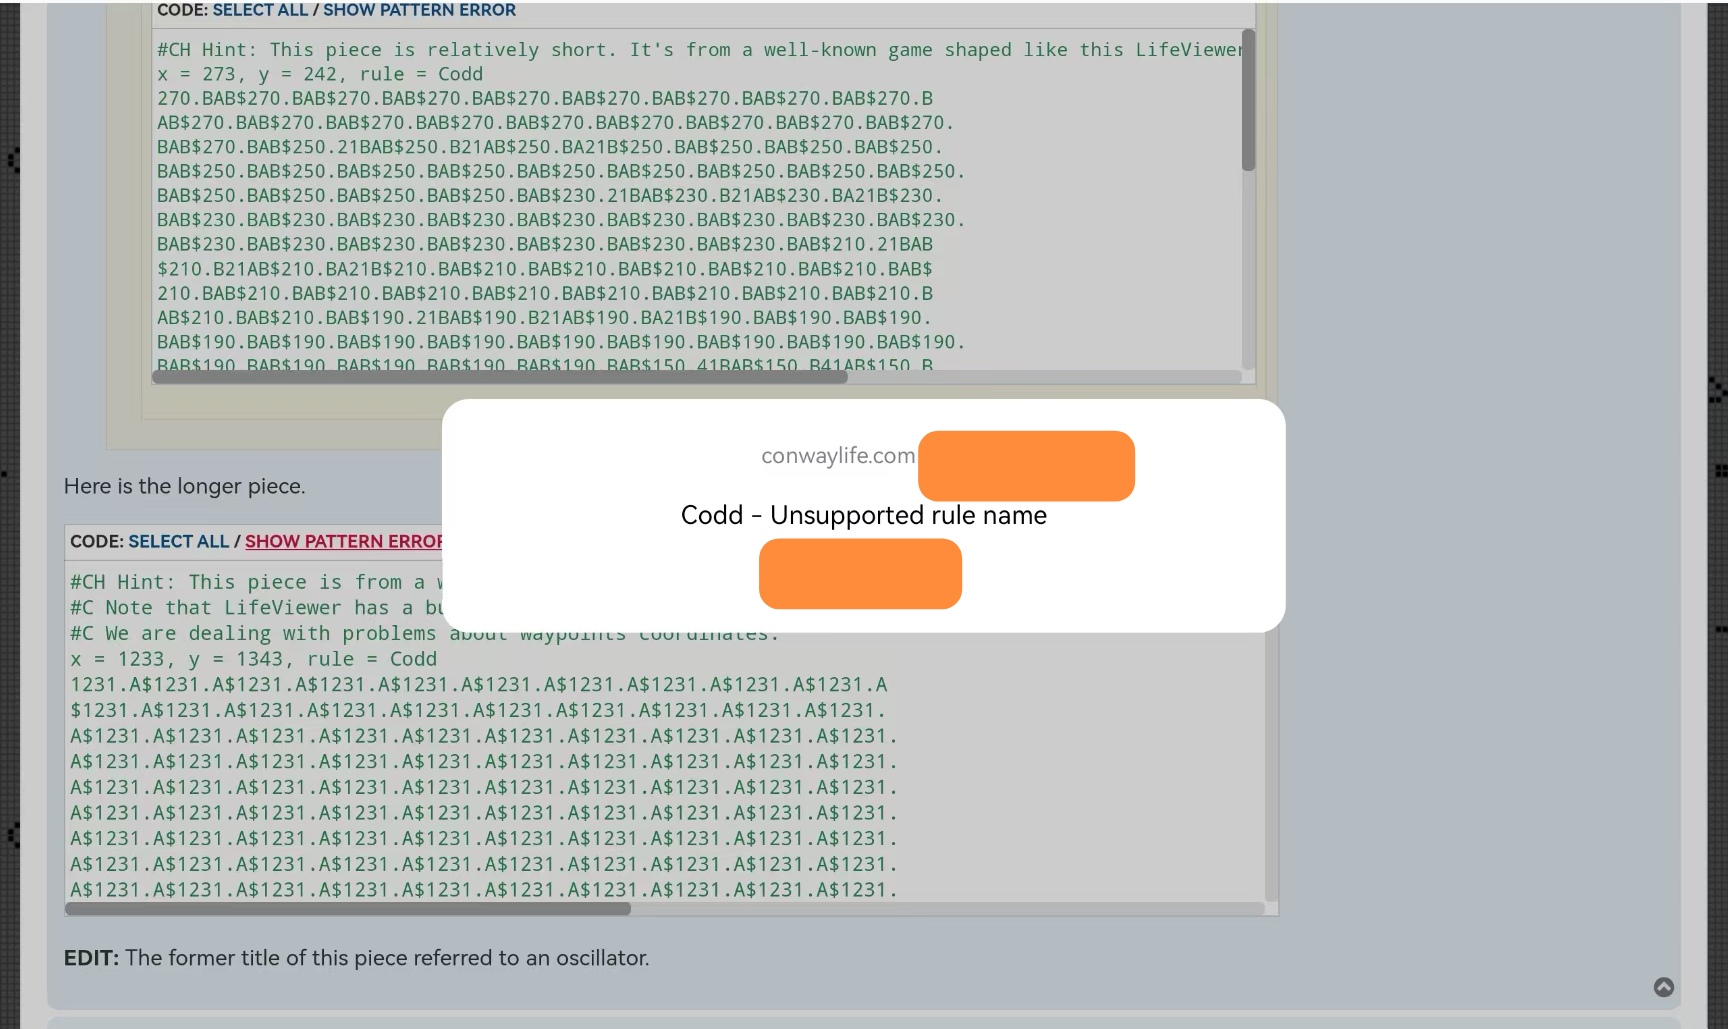Click the red SHOW PATTERN ERROR link
This screenshot has width=1728, height=1029.
[343, 541]
